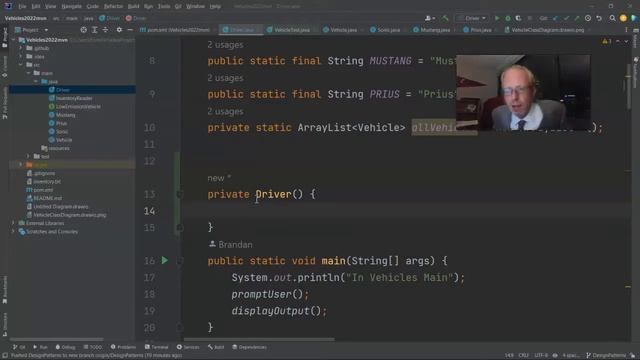640x360 pixels.
Task: Toggle Structure side stripe button
Action: 4,324
